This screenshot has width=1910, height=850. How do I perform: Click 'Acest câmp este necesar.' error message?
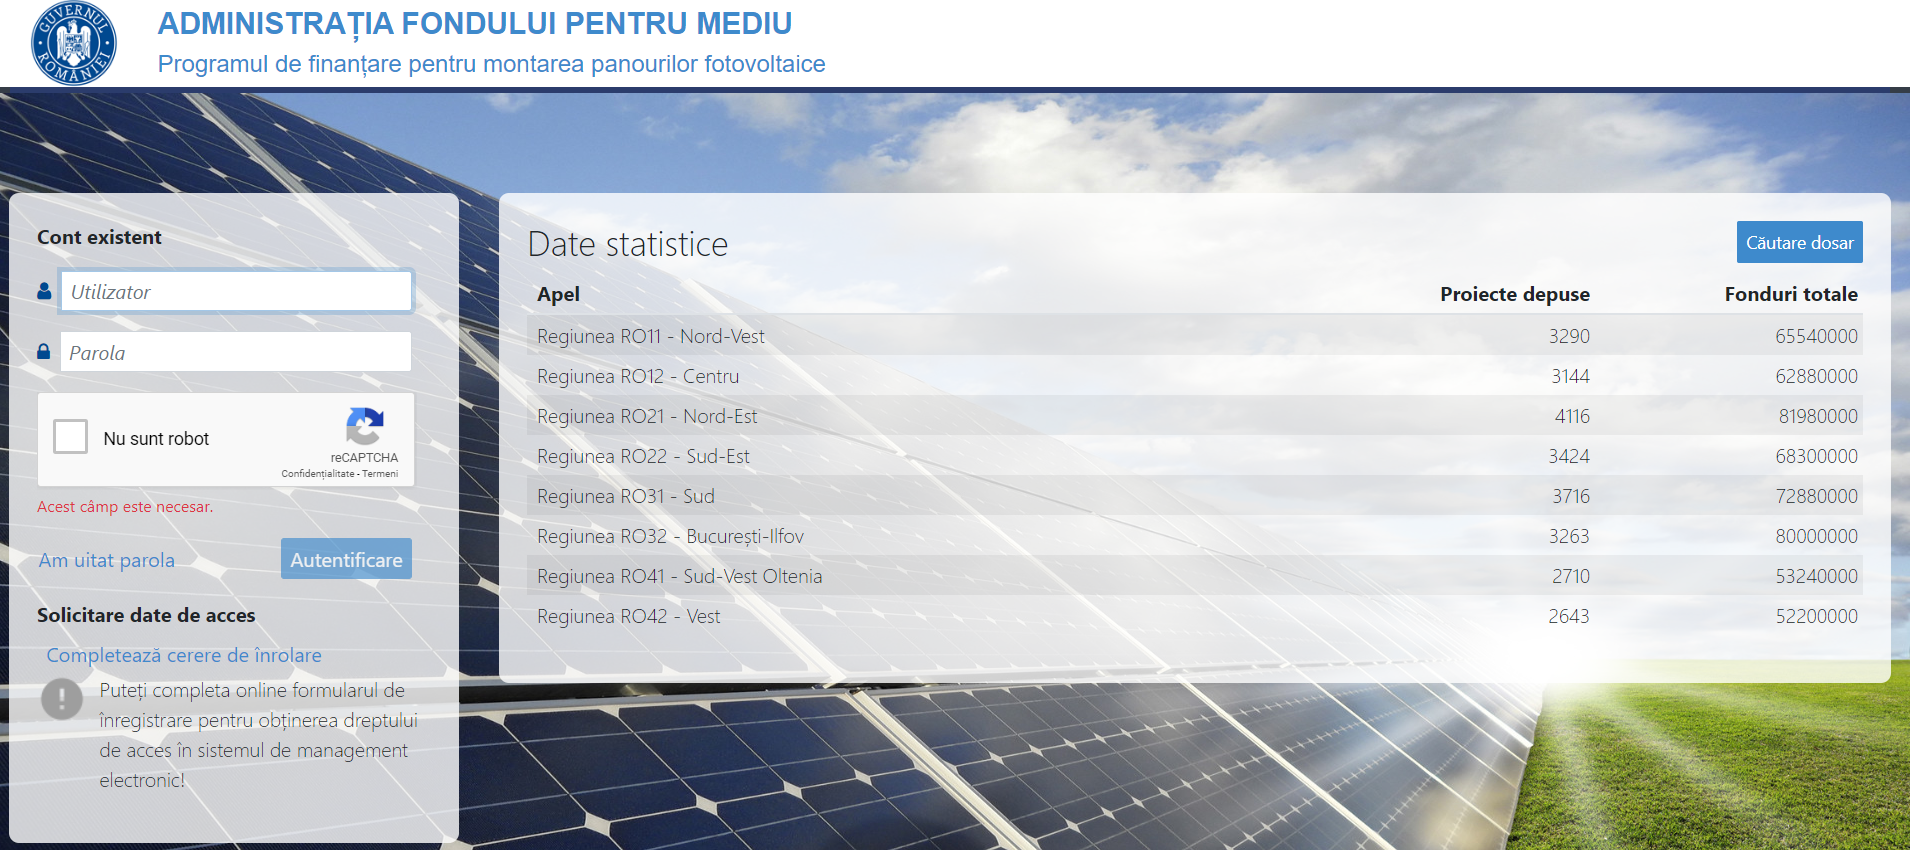tap(125, 507)
